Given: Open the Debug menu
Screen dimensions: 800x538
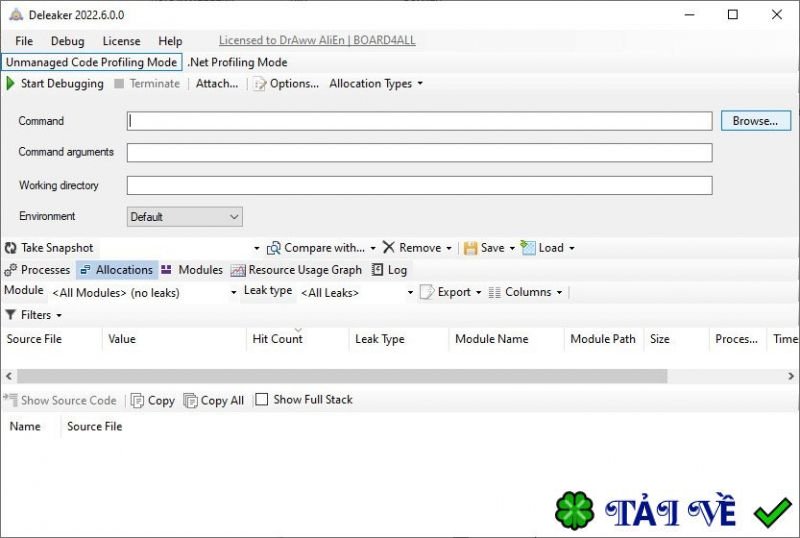Looking at the screenshot, I should [x=67, y=41].
